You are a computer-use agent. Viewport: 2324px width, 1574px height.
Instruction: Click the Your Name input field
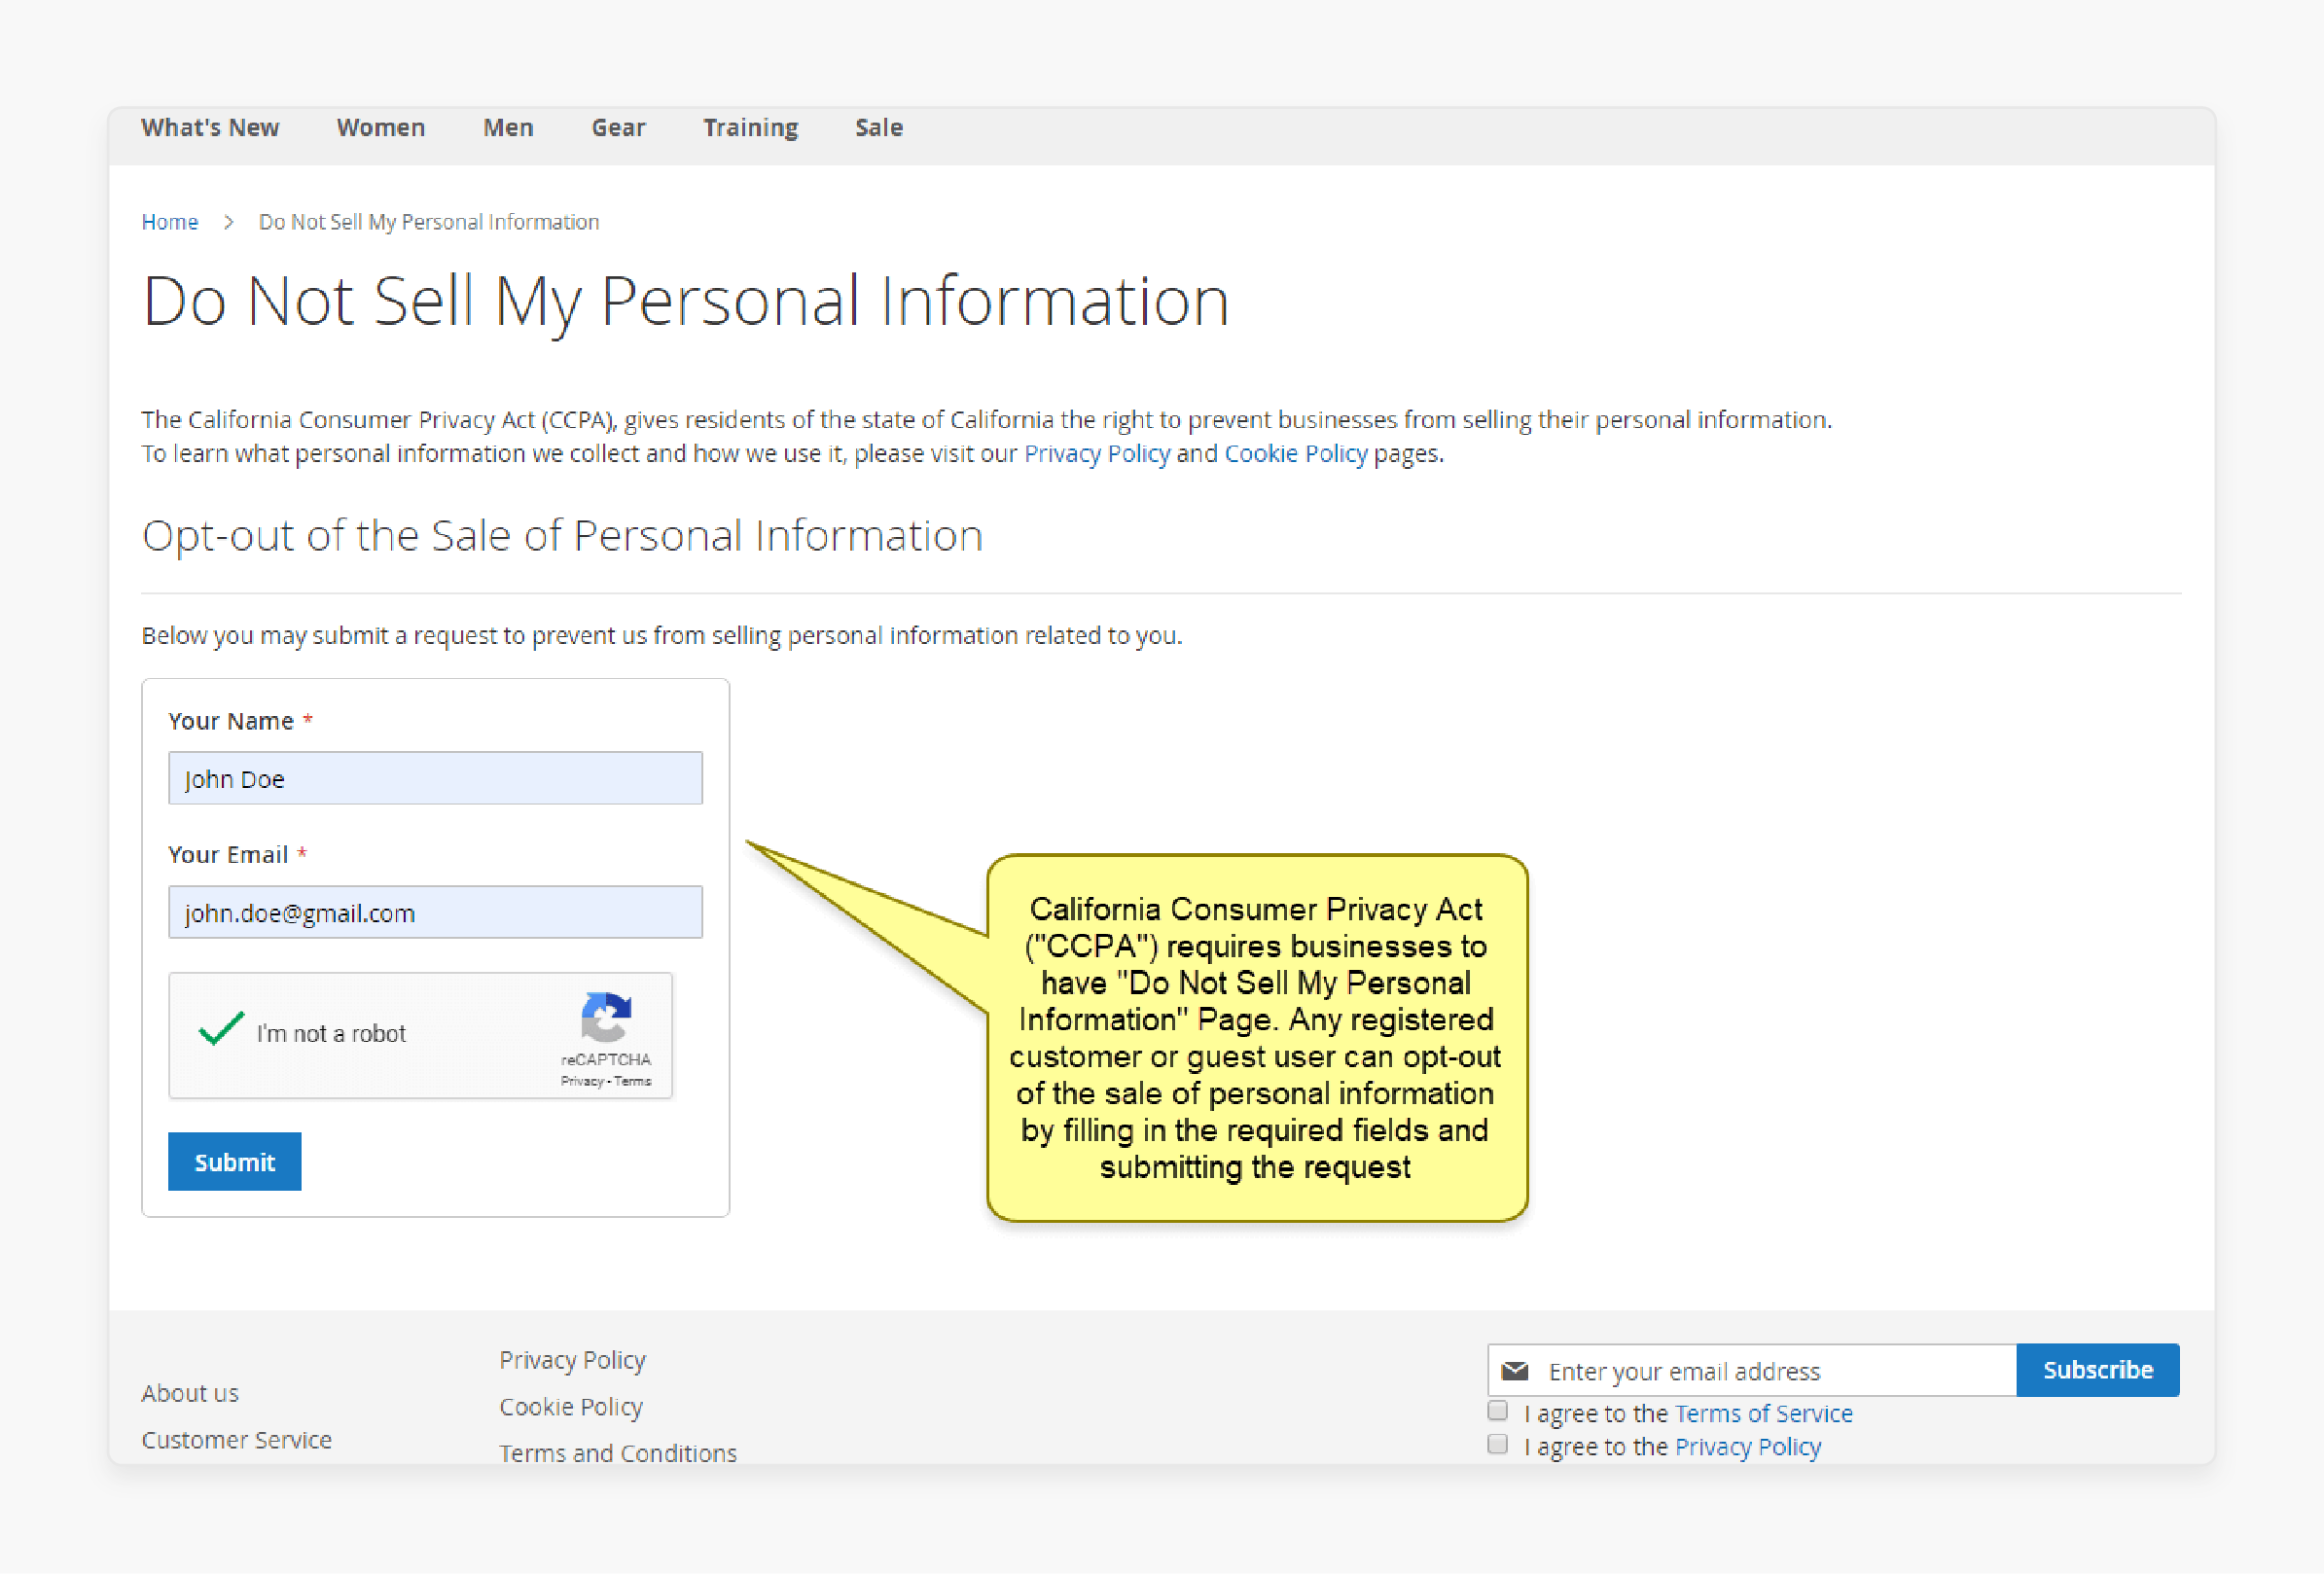tap(435, 778)
